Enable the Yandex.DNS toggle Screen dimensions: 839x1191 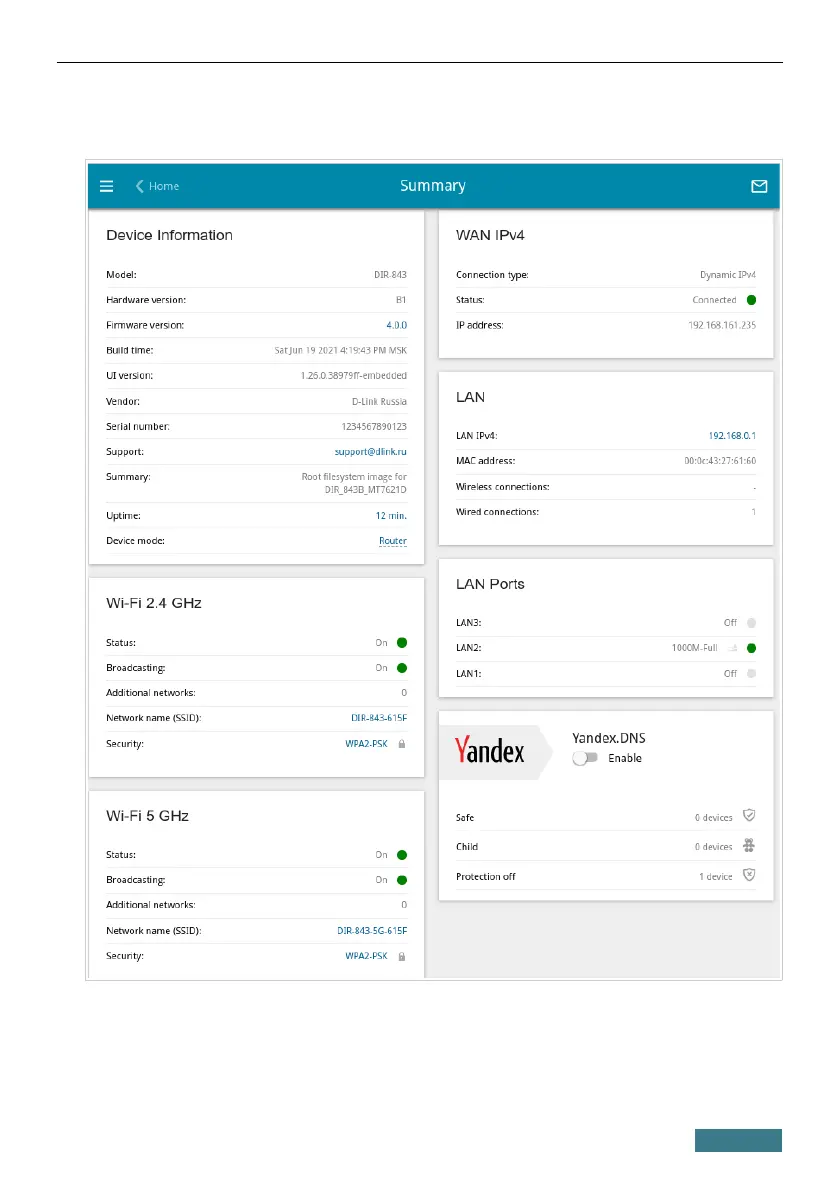pos(585,758)
